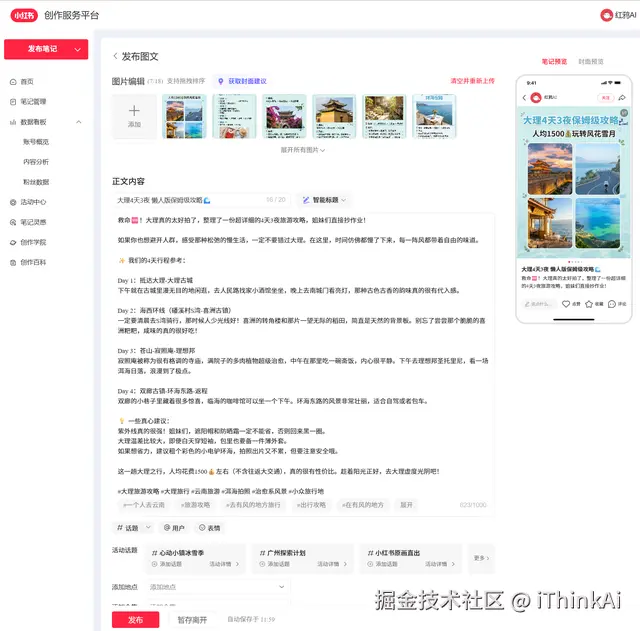Viewport: 640px width, 631px height.
Task: Mention someone with the @用户 button
Action: click(174, 528)
